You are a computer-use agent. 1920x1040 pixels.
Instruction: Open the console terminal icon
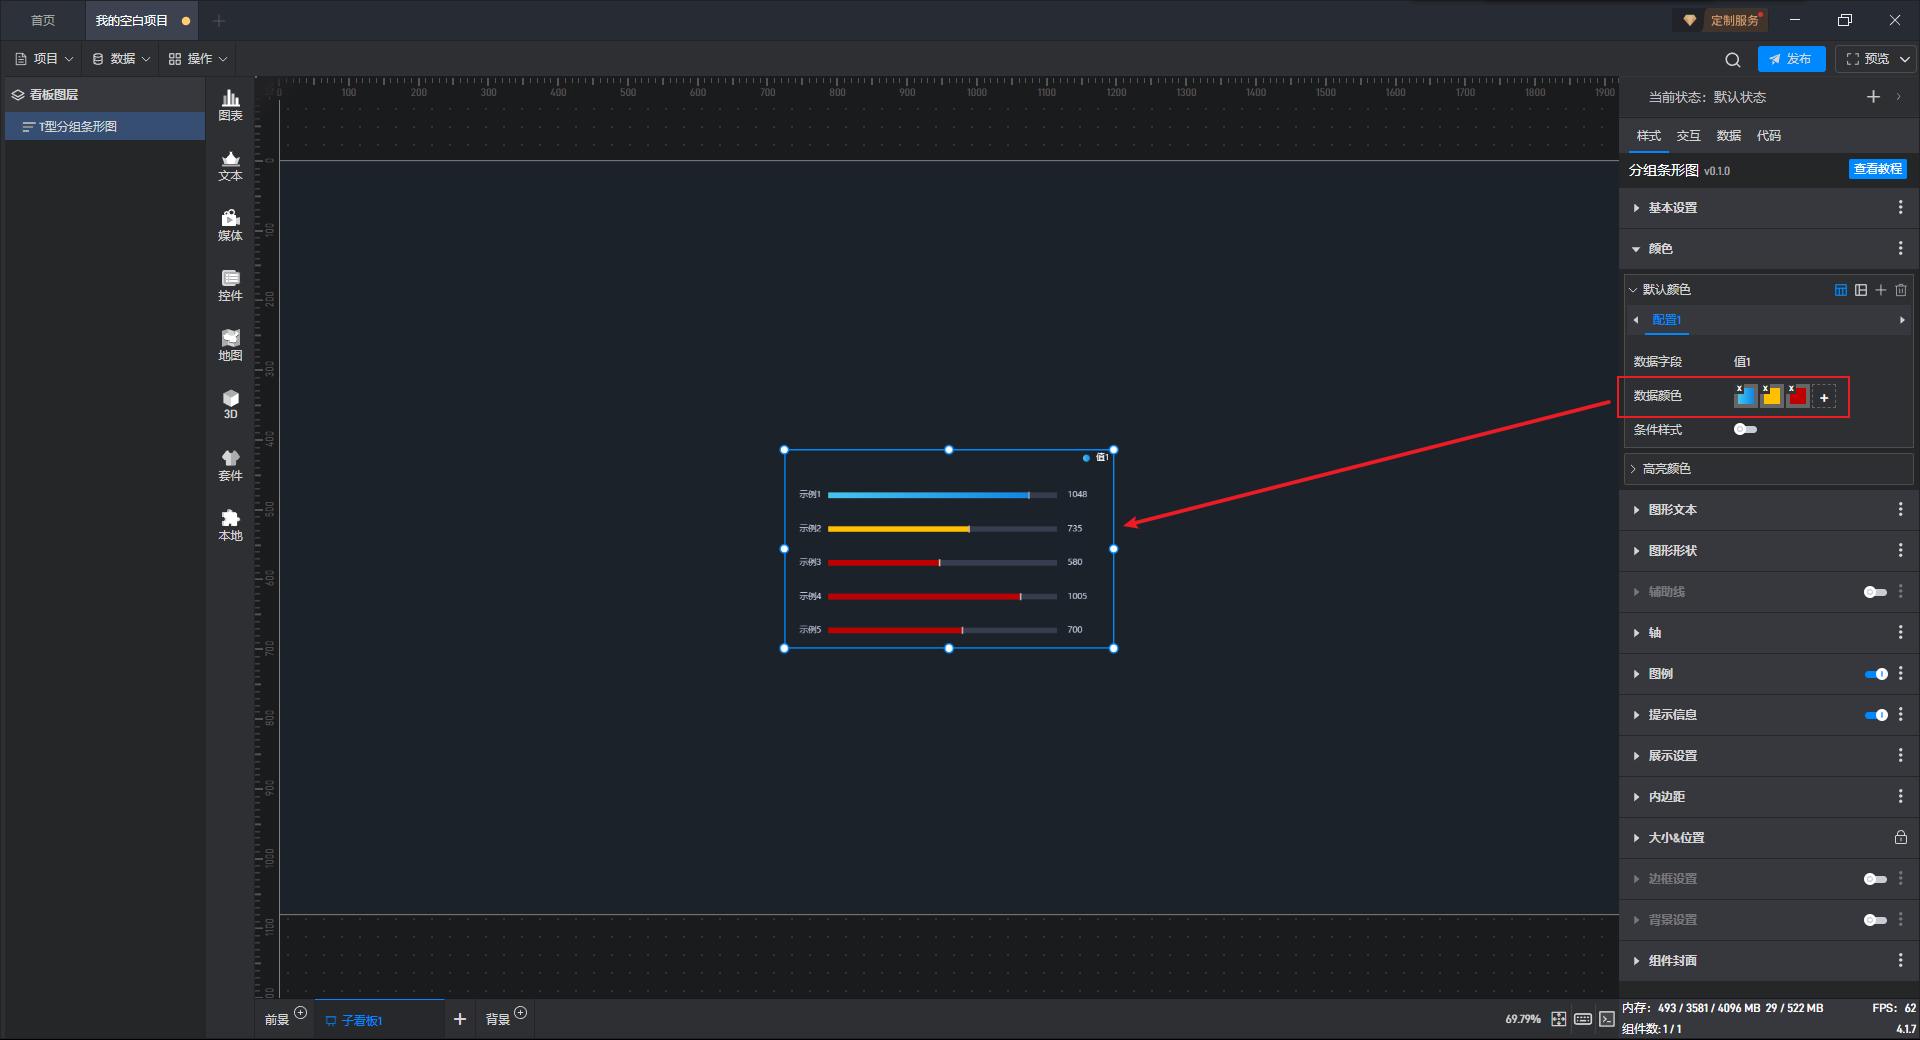tap(1607, 1019)
